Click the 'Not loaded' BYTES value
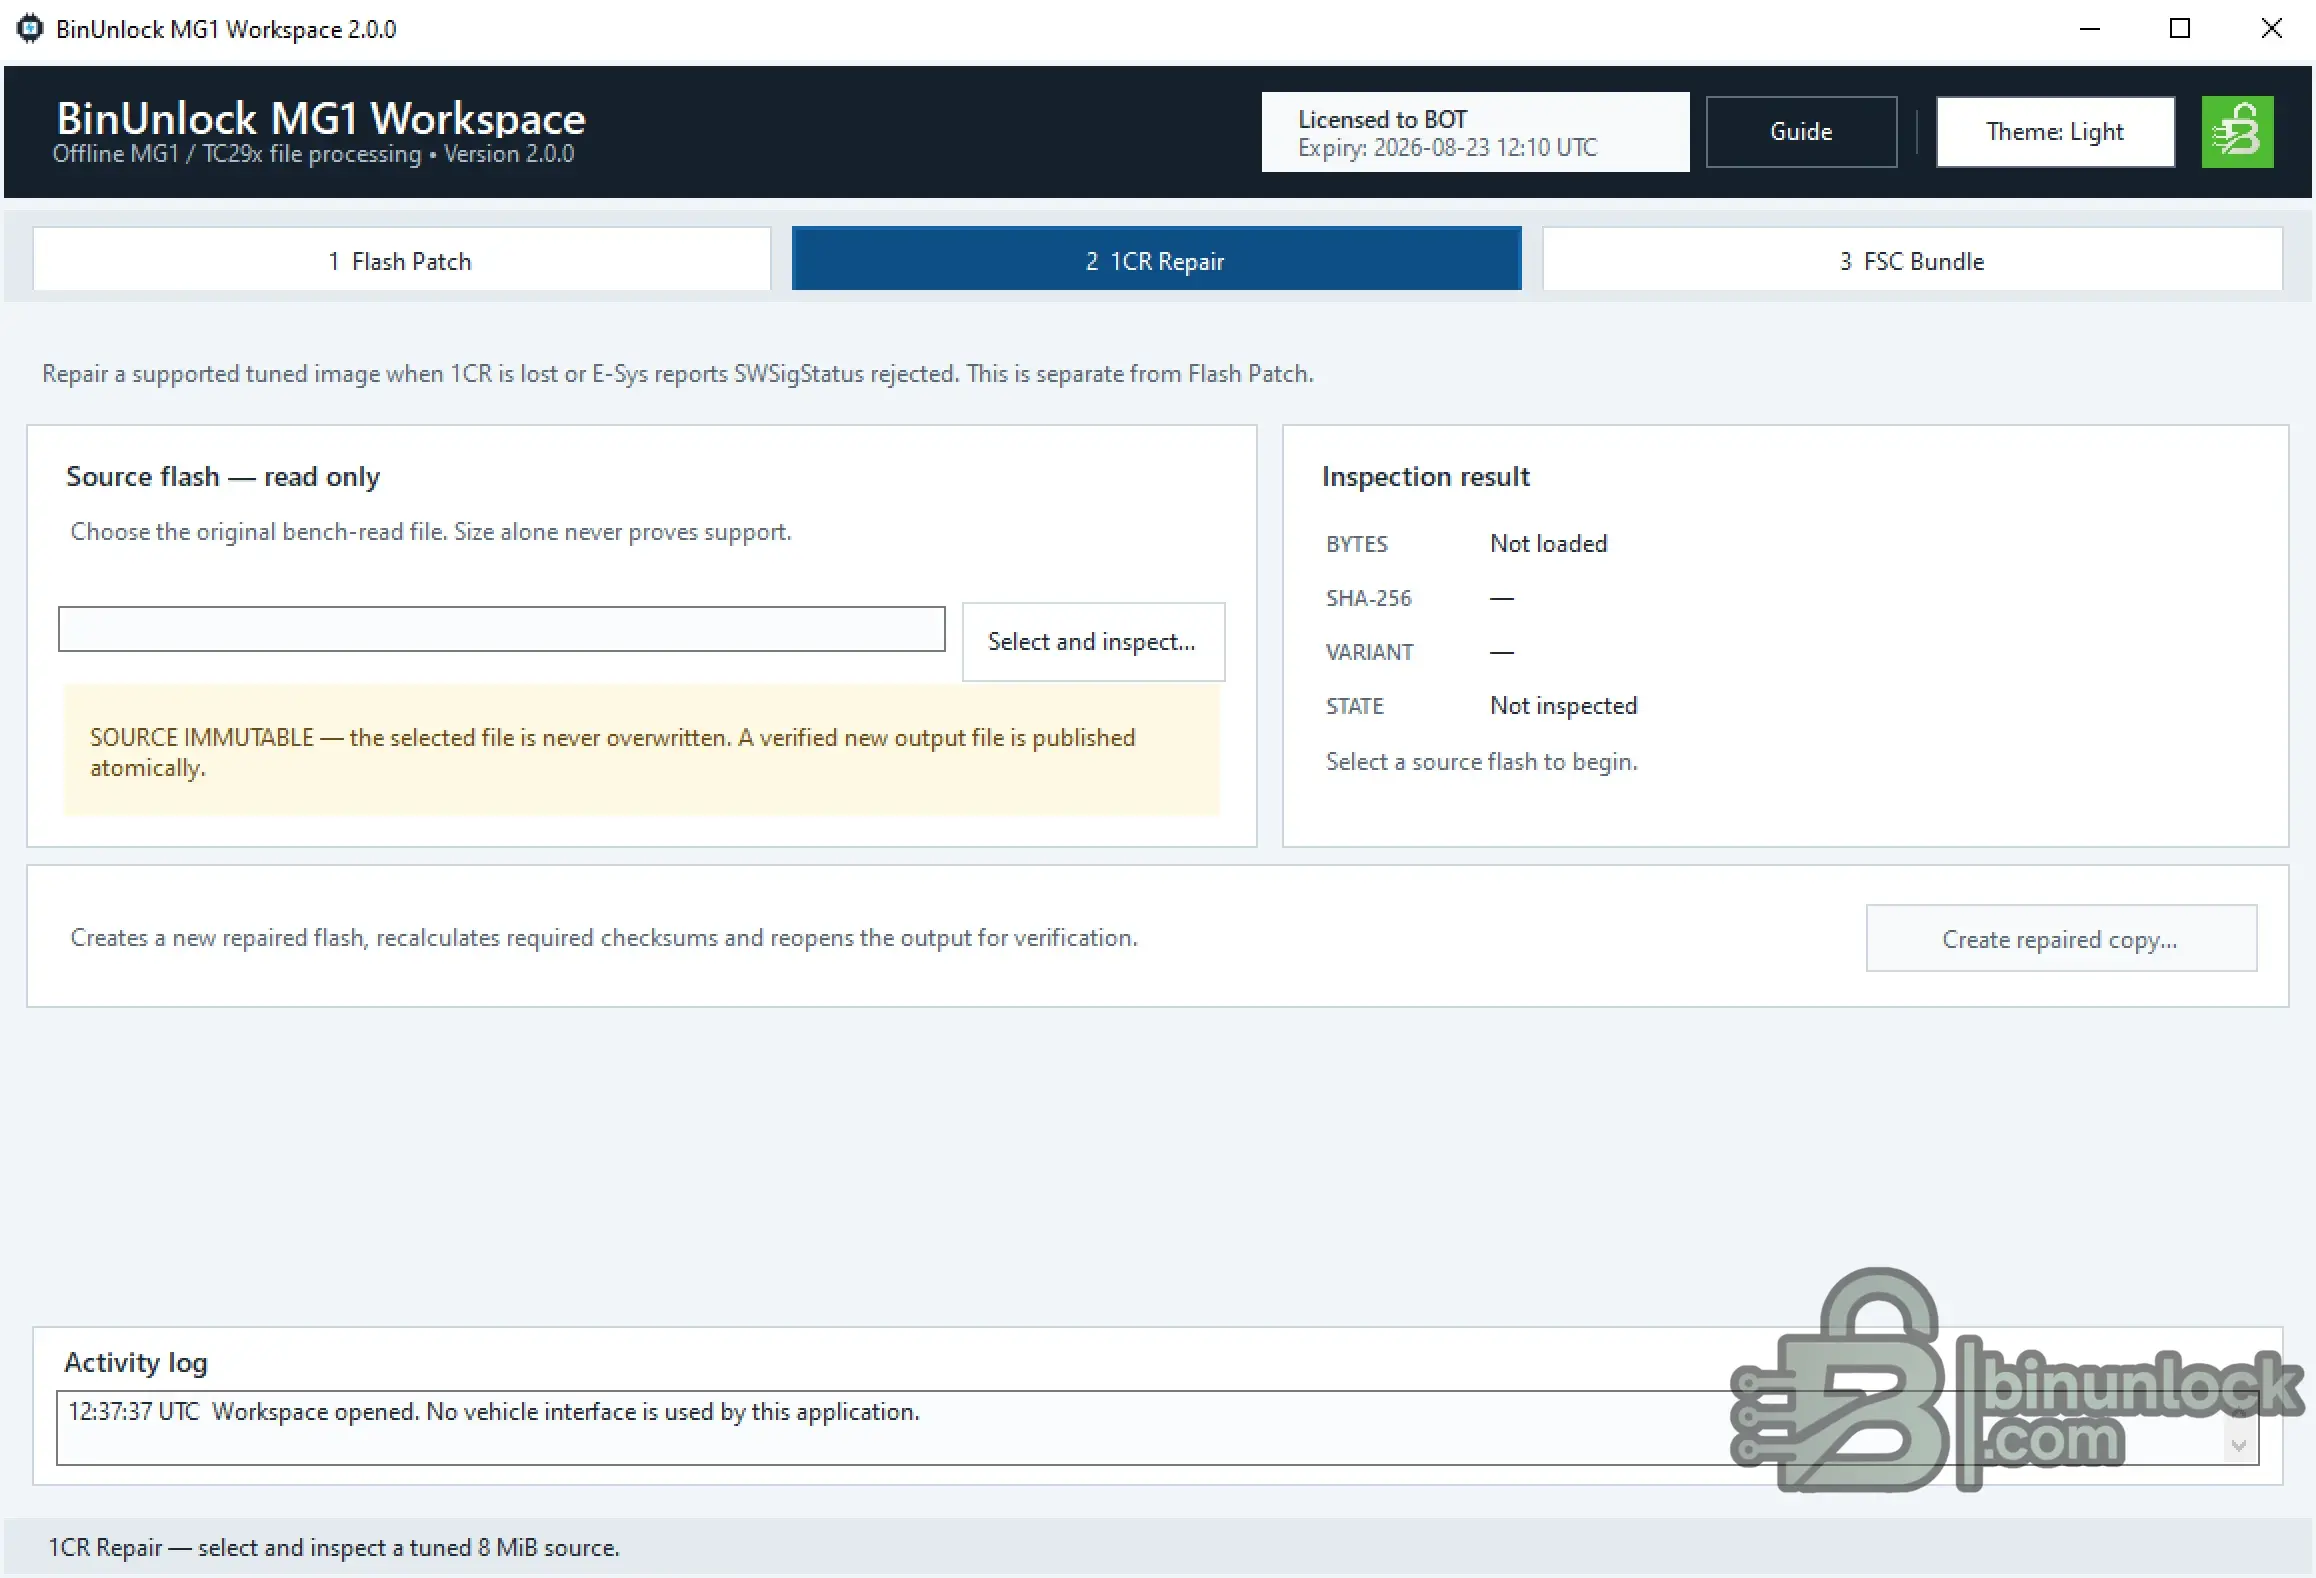 (x=1548, y=544)
